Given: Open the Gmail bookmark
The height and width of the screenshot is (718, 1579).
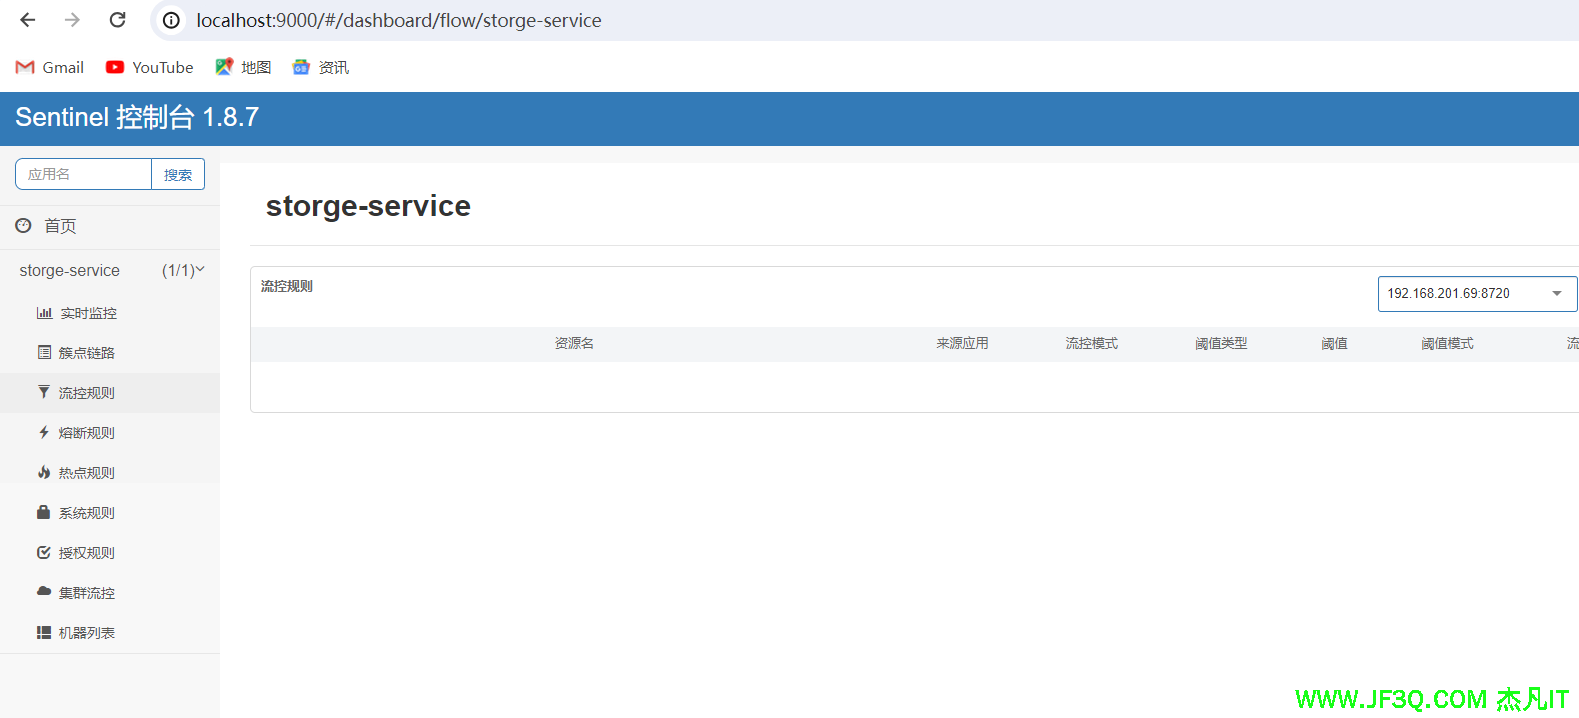Looking at the screenshot, I should [x=50, y=67].
